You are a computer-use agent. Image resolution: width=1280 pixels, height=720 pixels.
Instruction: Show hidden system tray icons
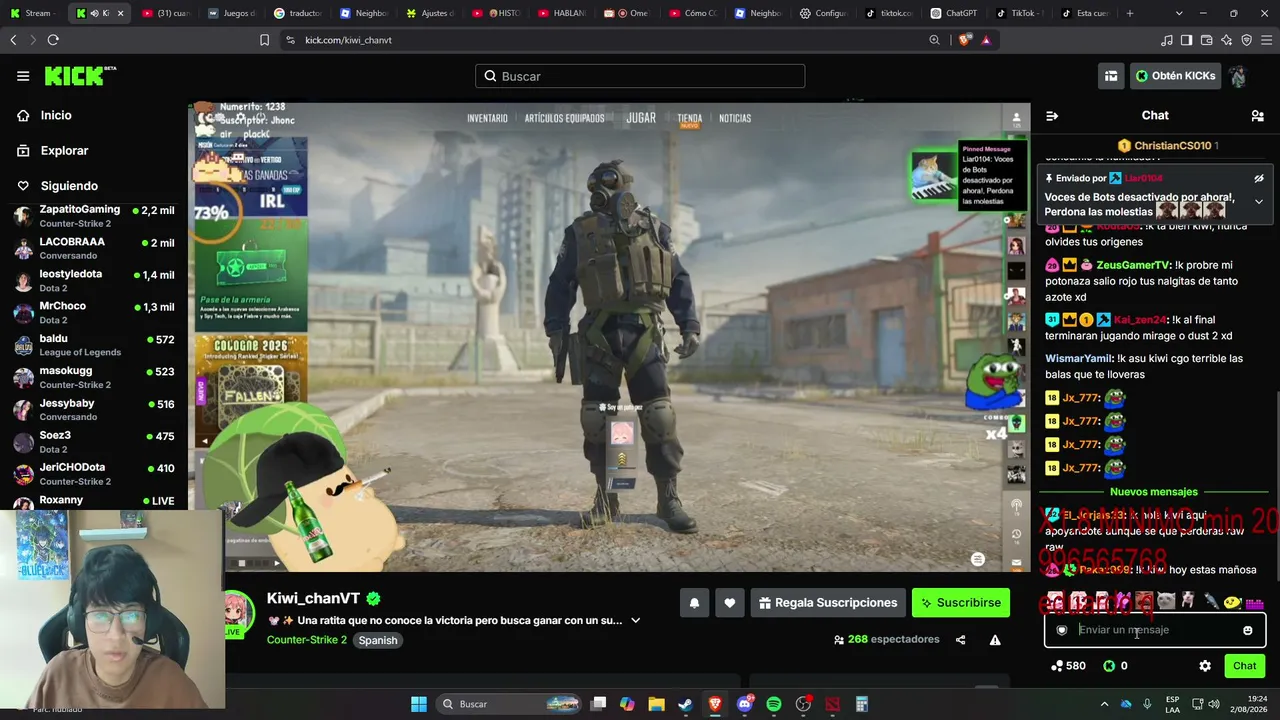1104,704
